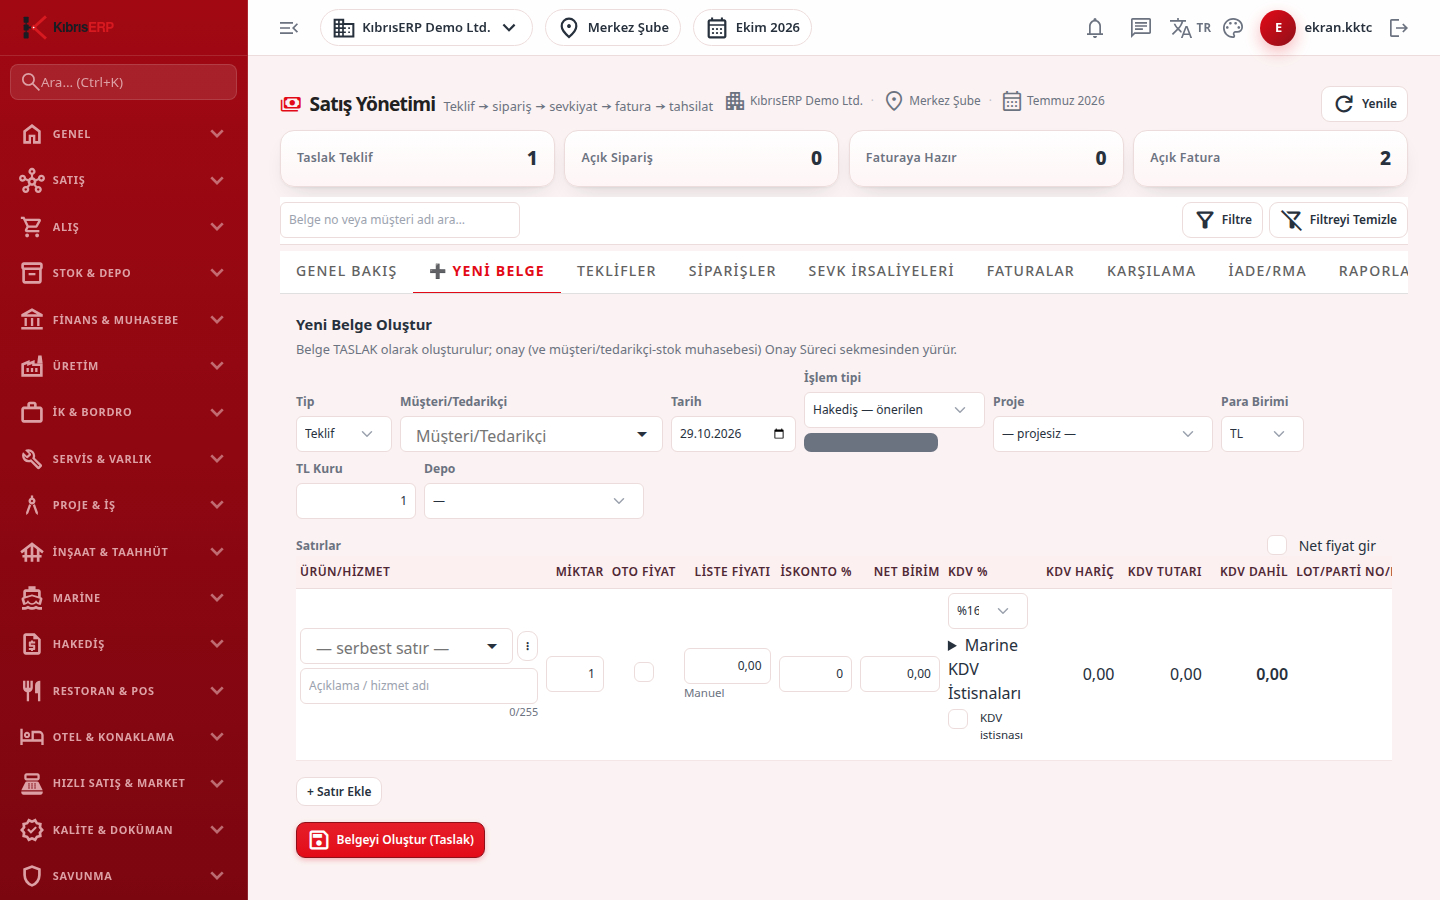Open the Müşteri/Tedarikçi combo box
The width and height of the screenshot is (1440, 900).
(x=531, y=435)
